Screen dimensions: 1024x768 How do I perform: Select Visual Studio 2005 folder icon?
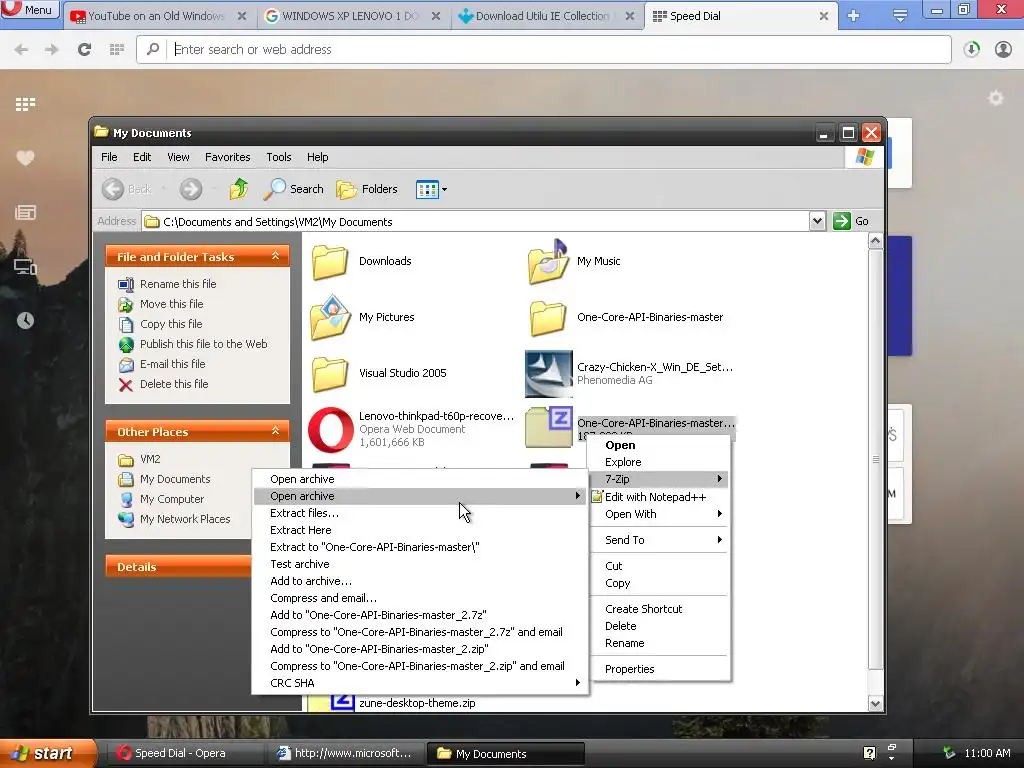tap(330, 374)
